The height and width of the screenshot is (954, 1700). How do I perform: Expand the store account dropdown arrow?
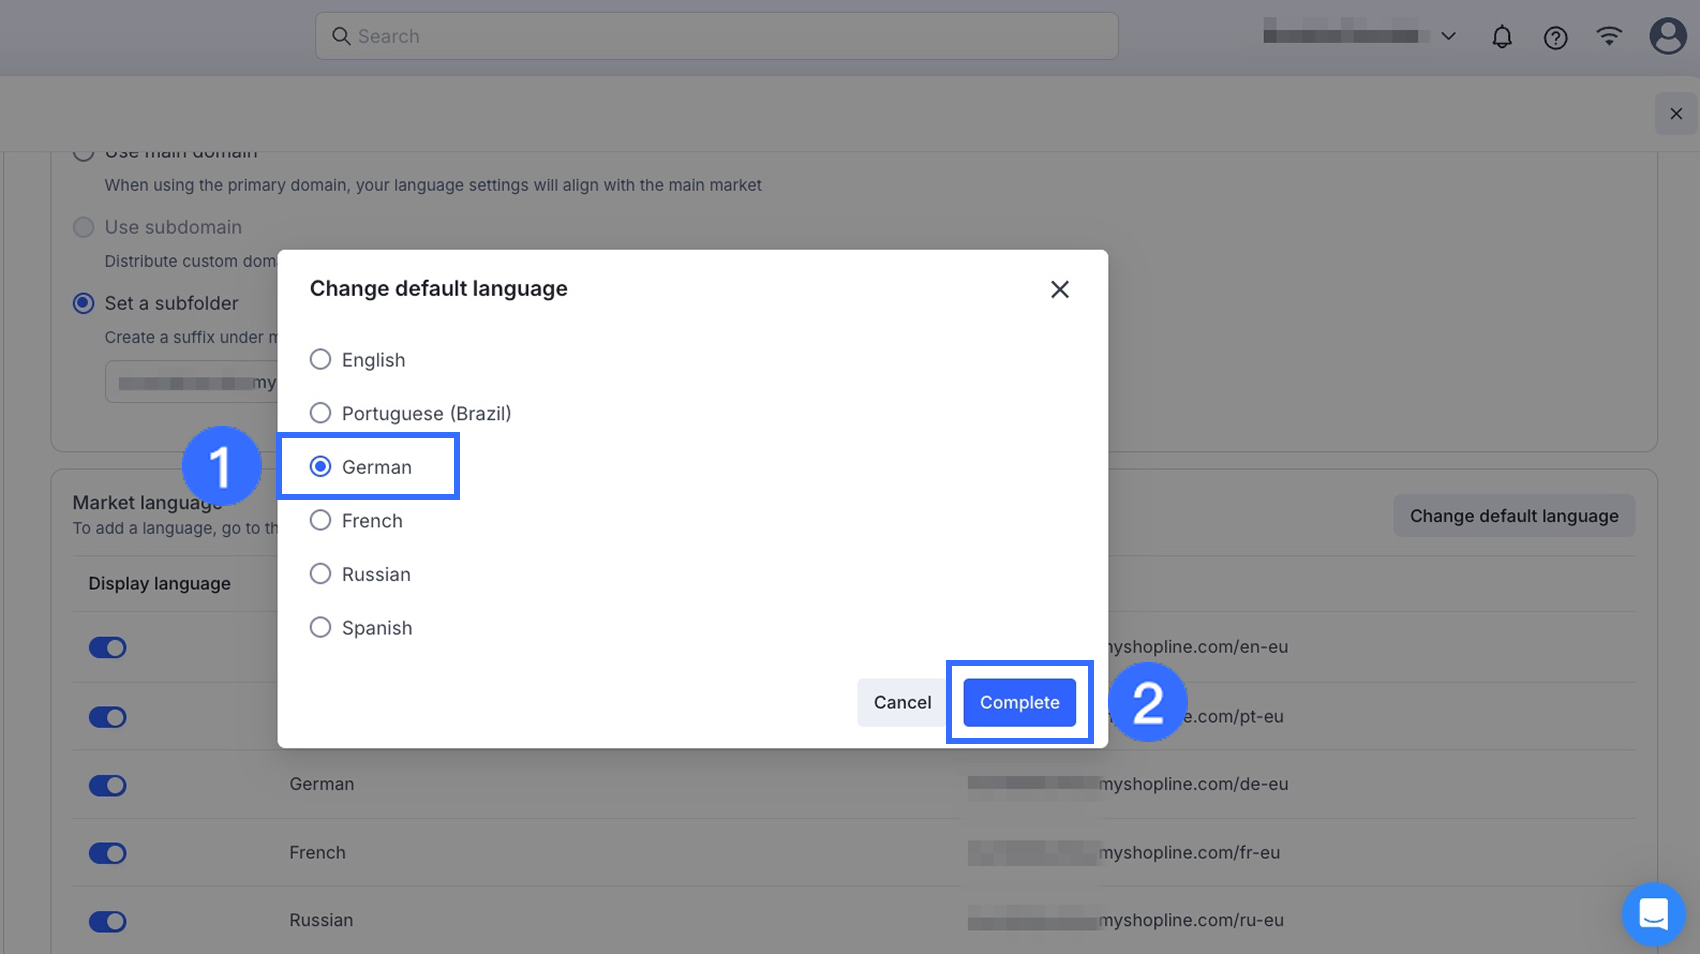point(1448,37)
